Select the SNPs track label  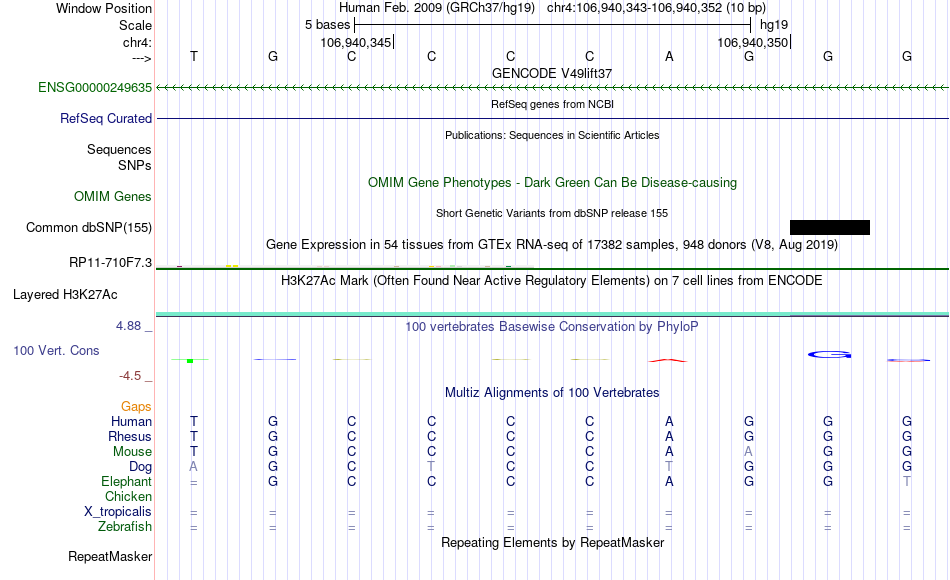coord(135,165)
